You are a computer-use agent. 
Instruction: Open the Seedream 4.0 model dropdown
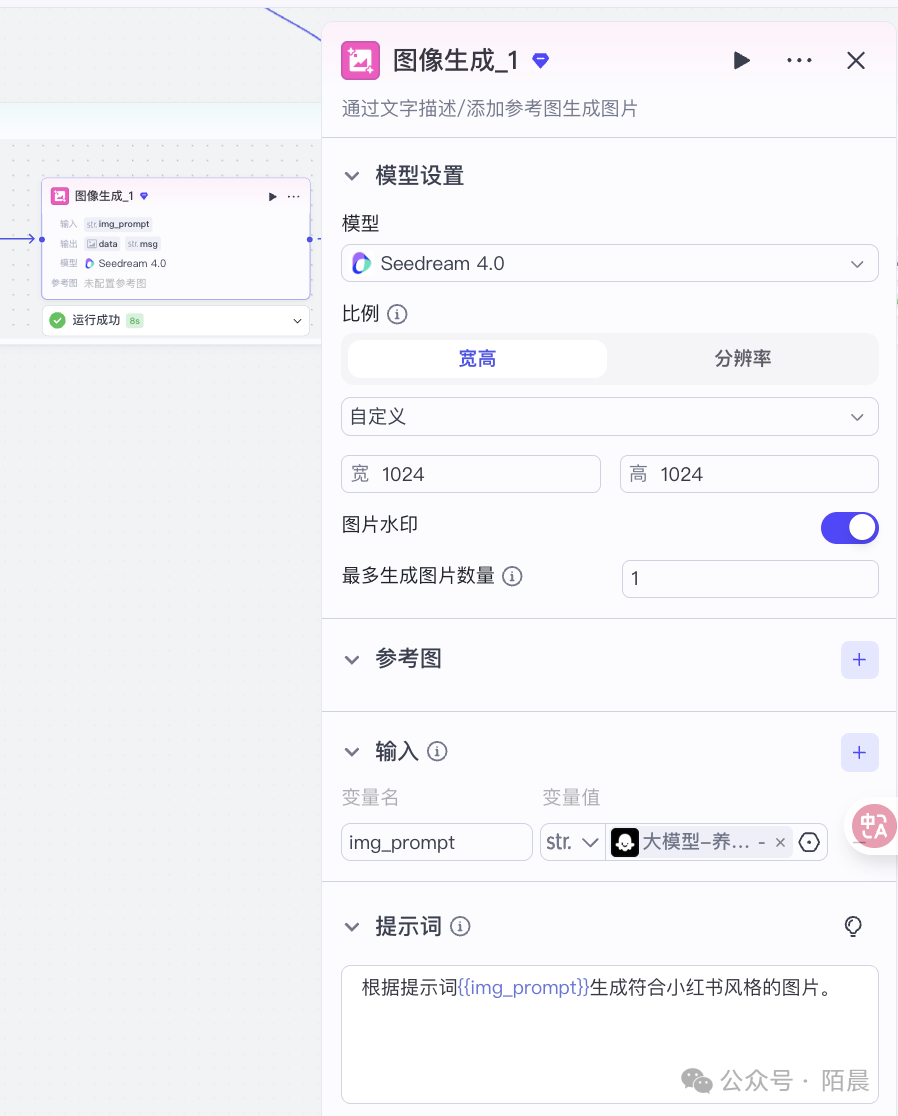tap(610, 263)
